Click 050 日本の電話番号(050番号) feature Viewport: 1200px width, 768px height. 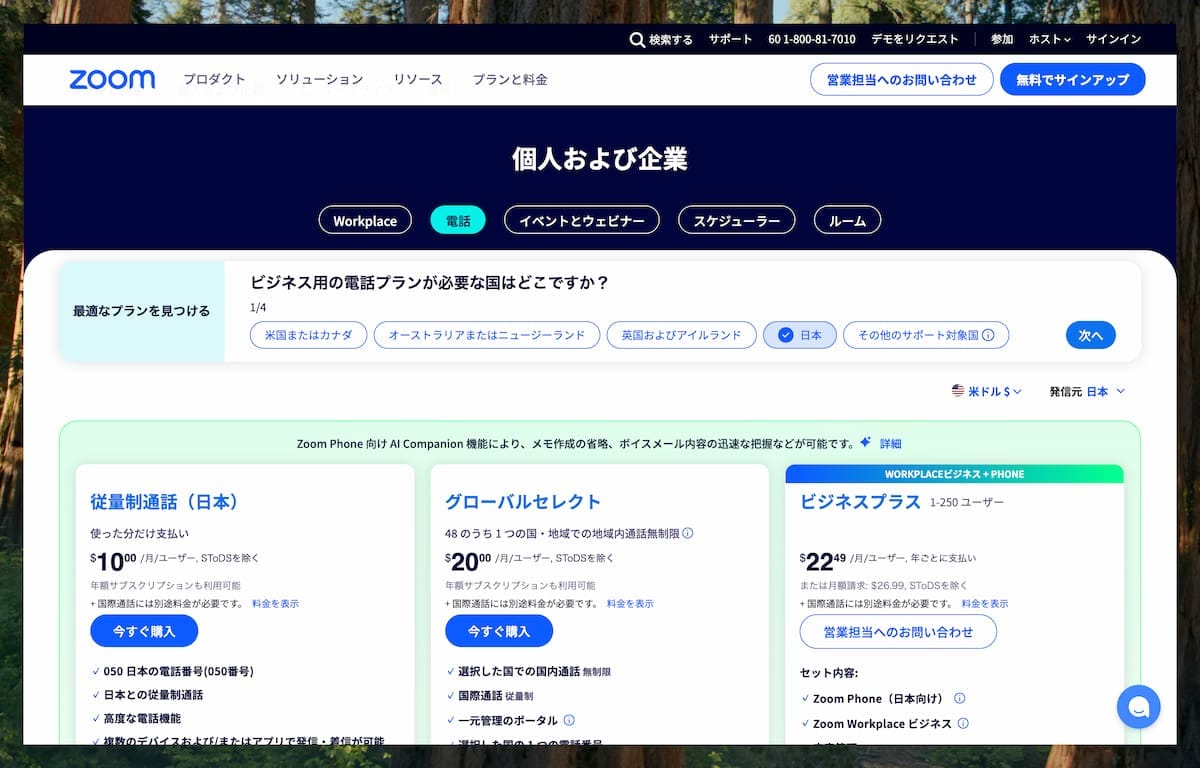tap(178, 672)
